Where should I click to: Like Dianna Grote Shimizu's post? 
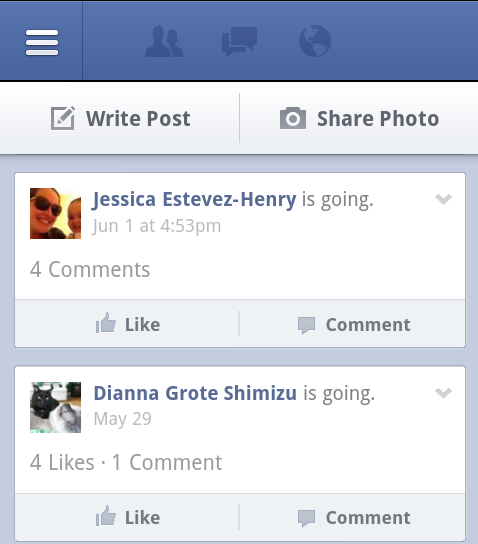point(128,517)
